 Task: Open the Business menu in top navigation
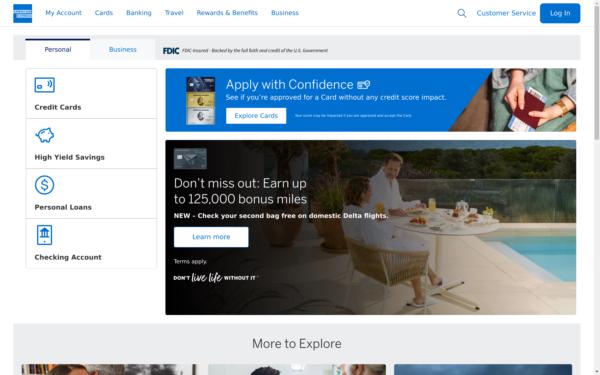285,13
